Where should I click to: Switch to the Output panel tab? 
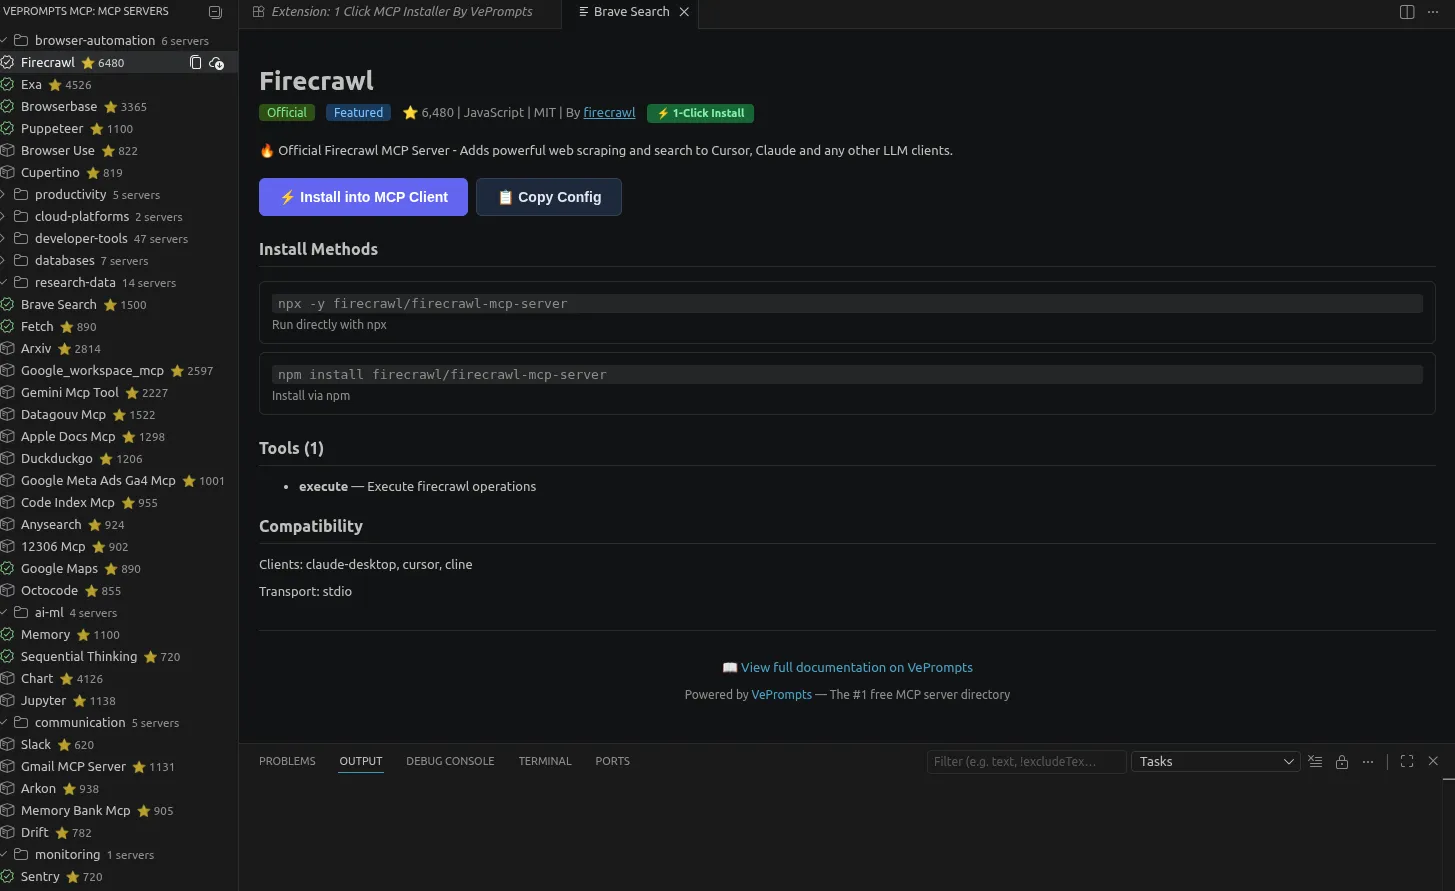(x=361, y=762)
